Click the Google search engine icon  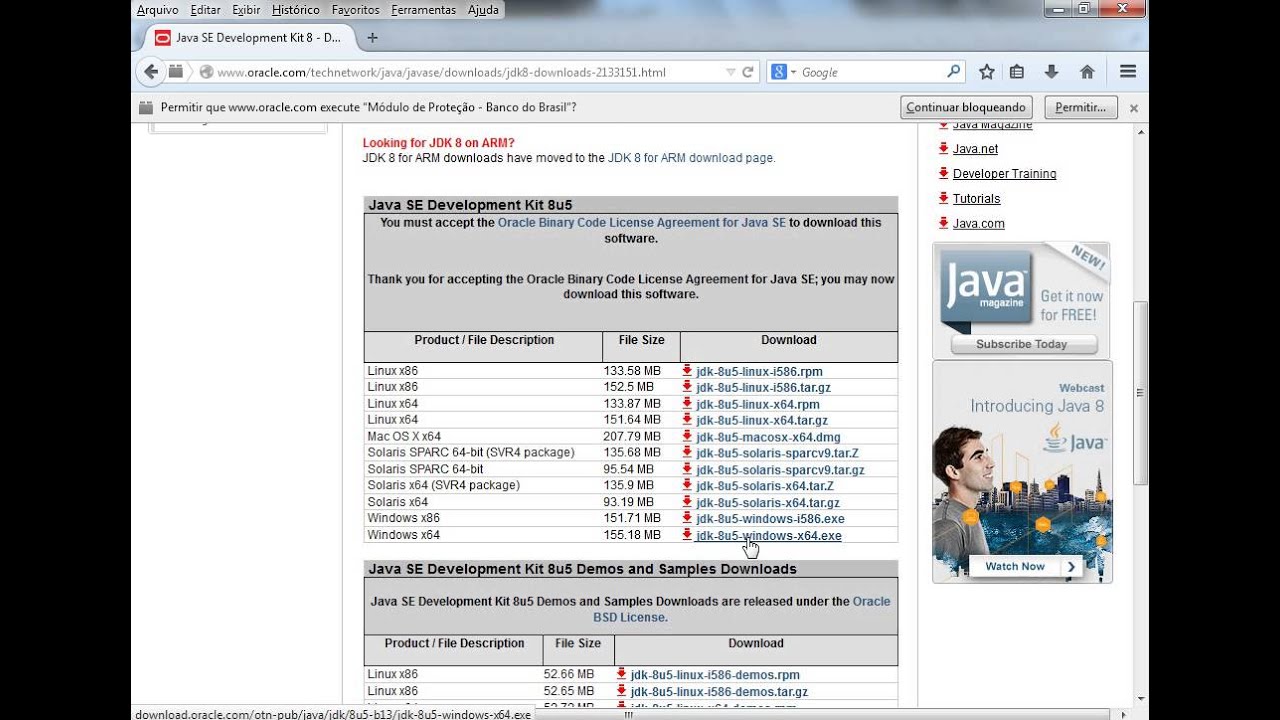[x=778, y=72]
